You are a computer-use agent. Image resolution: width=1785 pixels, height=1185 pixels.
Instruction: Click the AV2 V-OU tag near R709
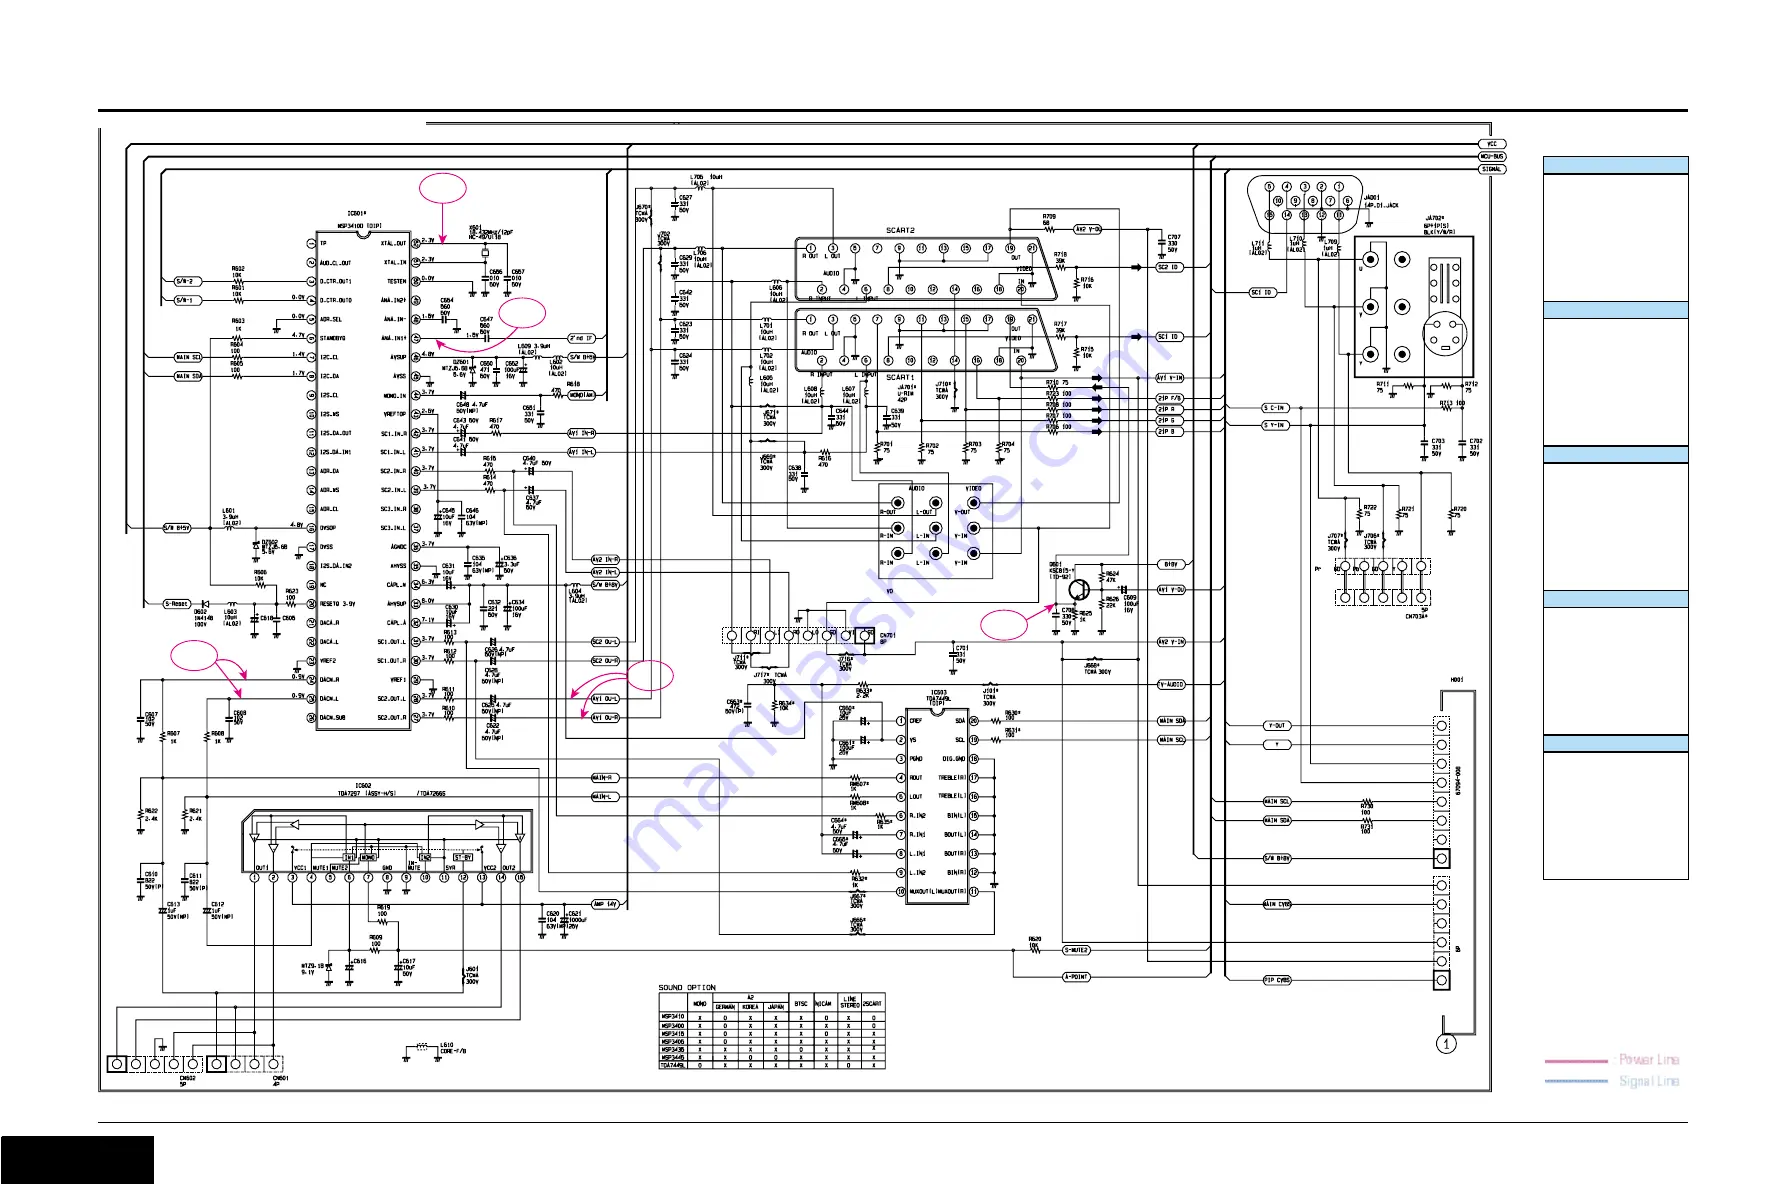pyautogui.click(x=1088, y=229)
